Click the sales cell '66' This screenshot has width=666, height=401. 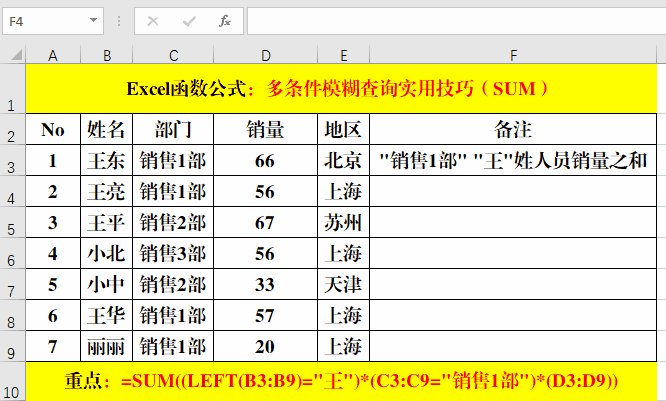(266, 160)
